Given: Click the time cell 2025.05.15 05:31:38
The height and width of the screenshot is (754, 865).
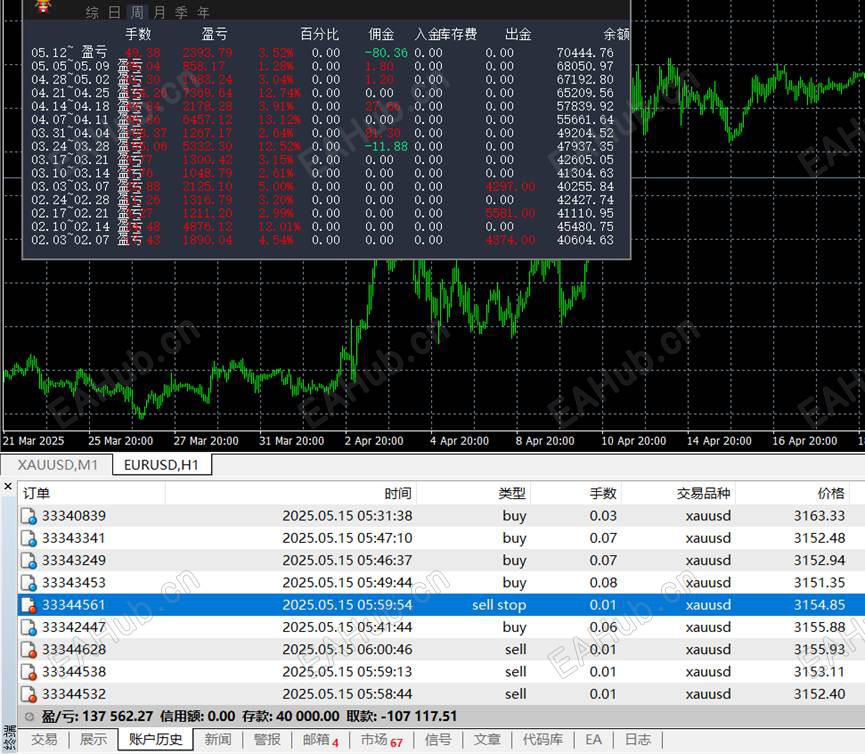Looking at the screenshot, I should pyautogui.click(x=347, y=516).
